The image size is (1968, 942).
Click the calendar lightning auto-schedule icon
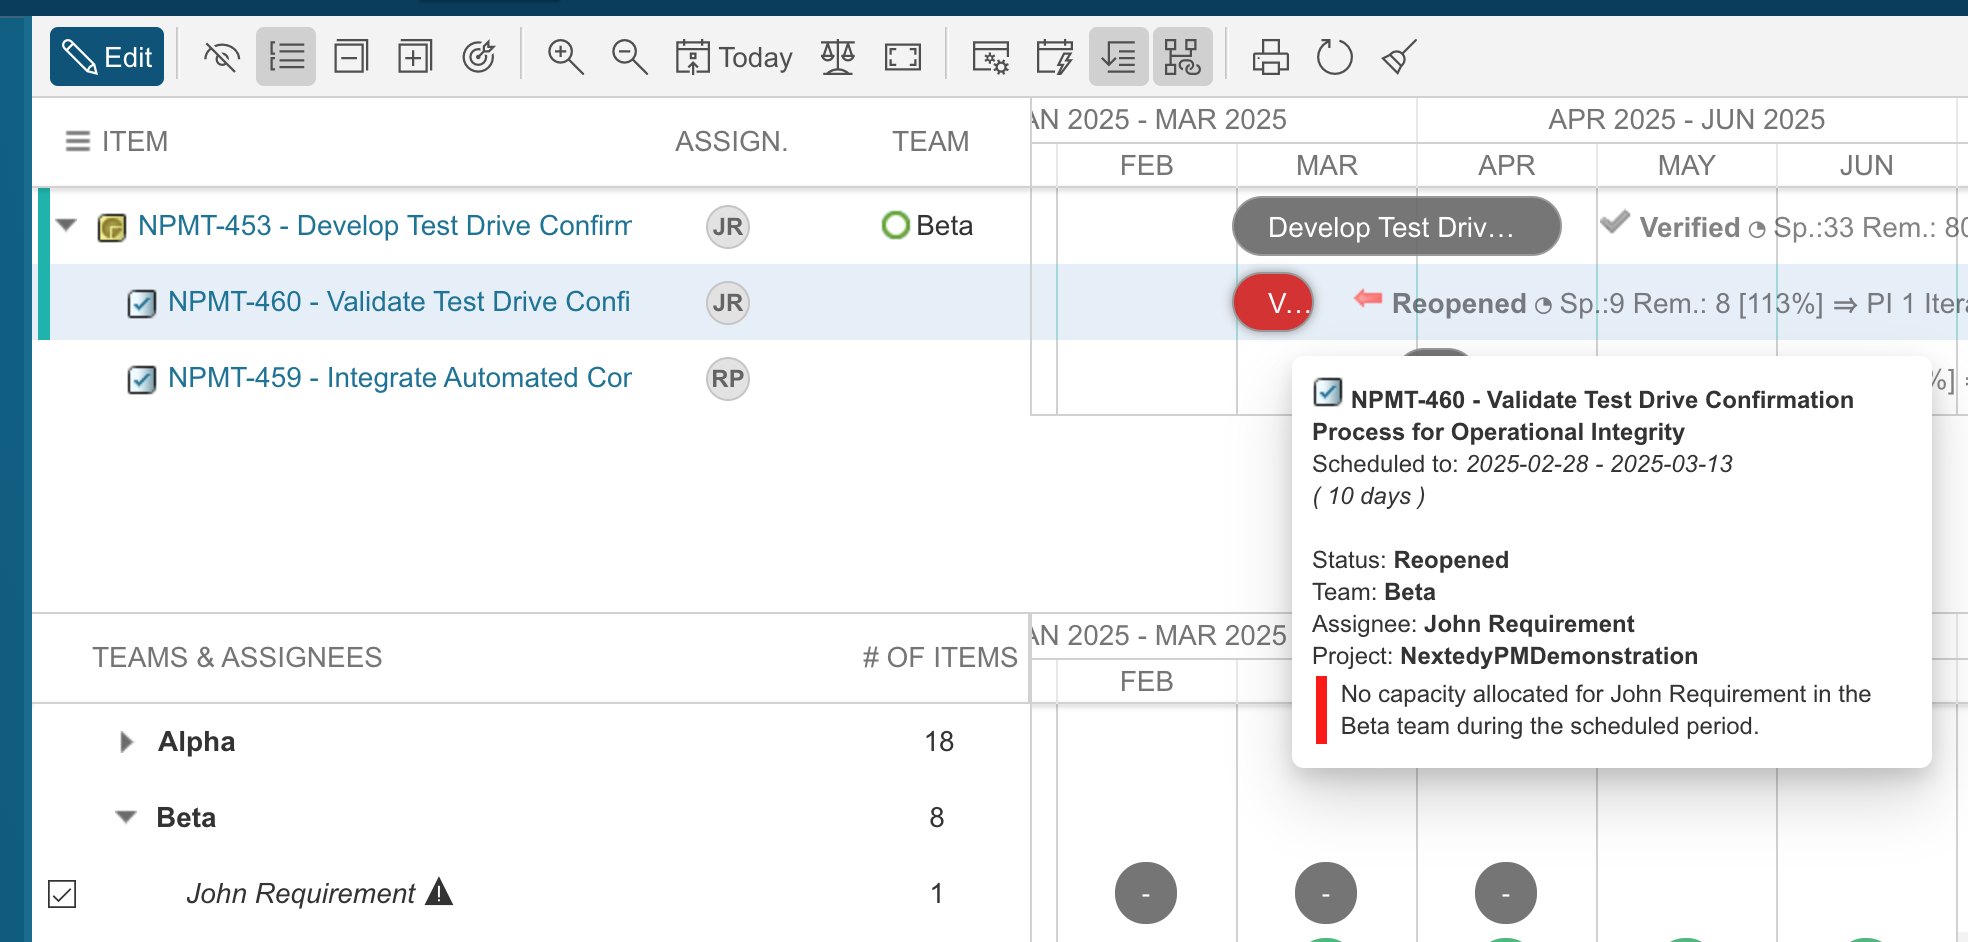[1054, 57]
